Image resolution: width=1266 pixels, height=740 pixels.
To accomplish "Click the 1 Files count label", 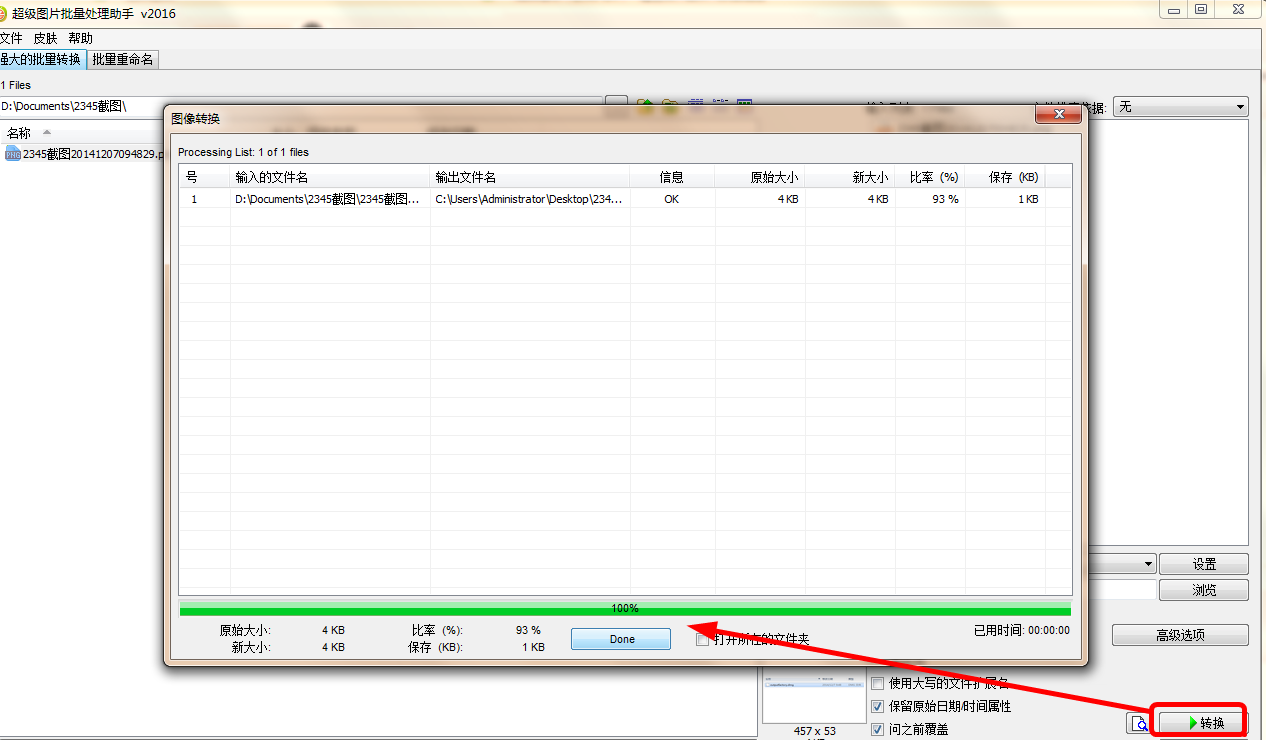I will click(15, 85).
